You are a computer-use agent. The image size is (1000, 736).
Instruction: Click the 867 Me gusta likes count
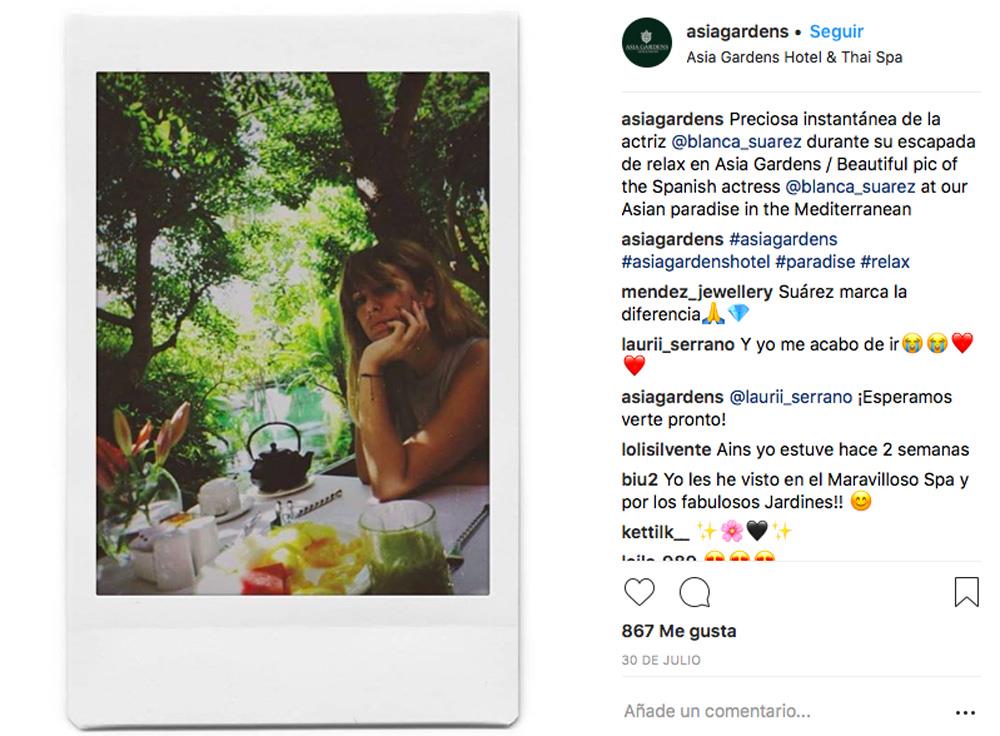pyautogui.click(x=678, y=631)
